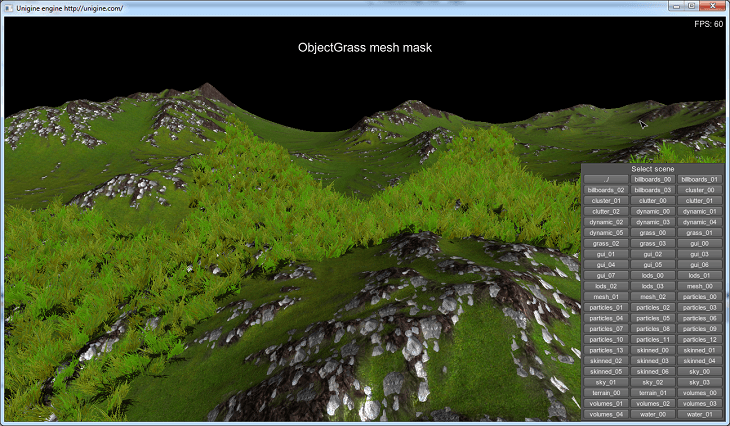The height and width of the screenshot is (426, 730).
Task: Load the gui_07 scene
Action: [x=605, y=275]
